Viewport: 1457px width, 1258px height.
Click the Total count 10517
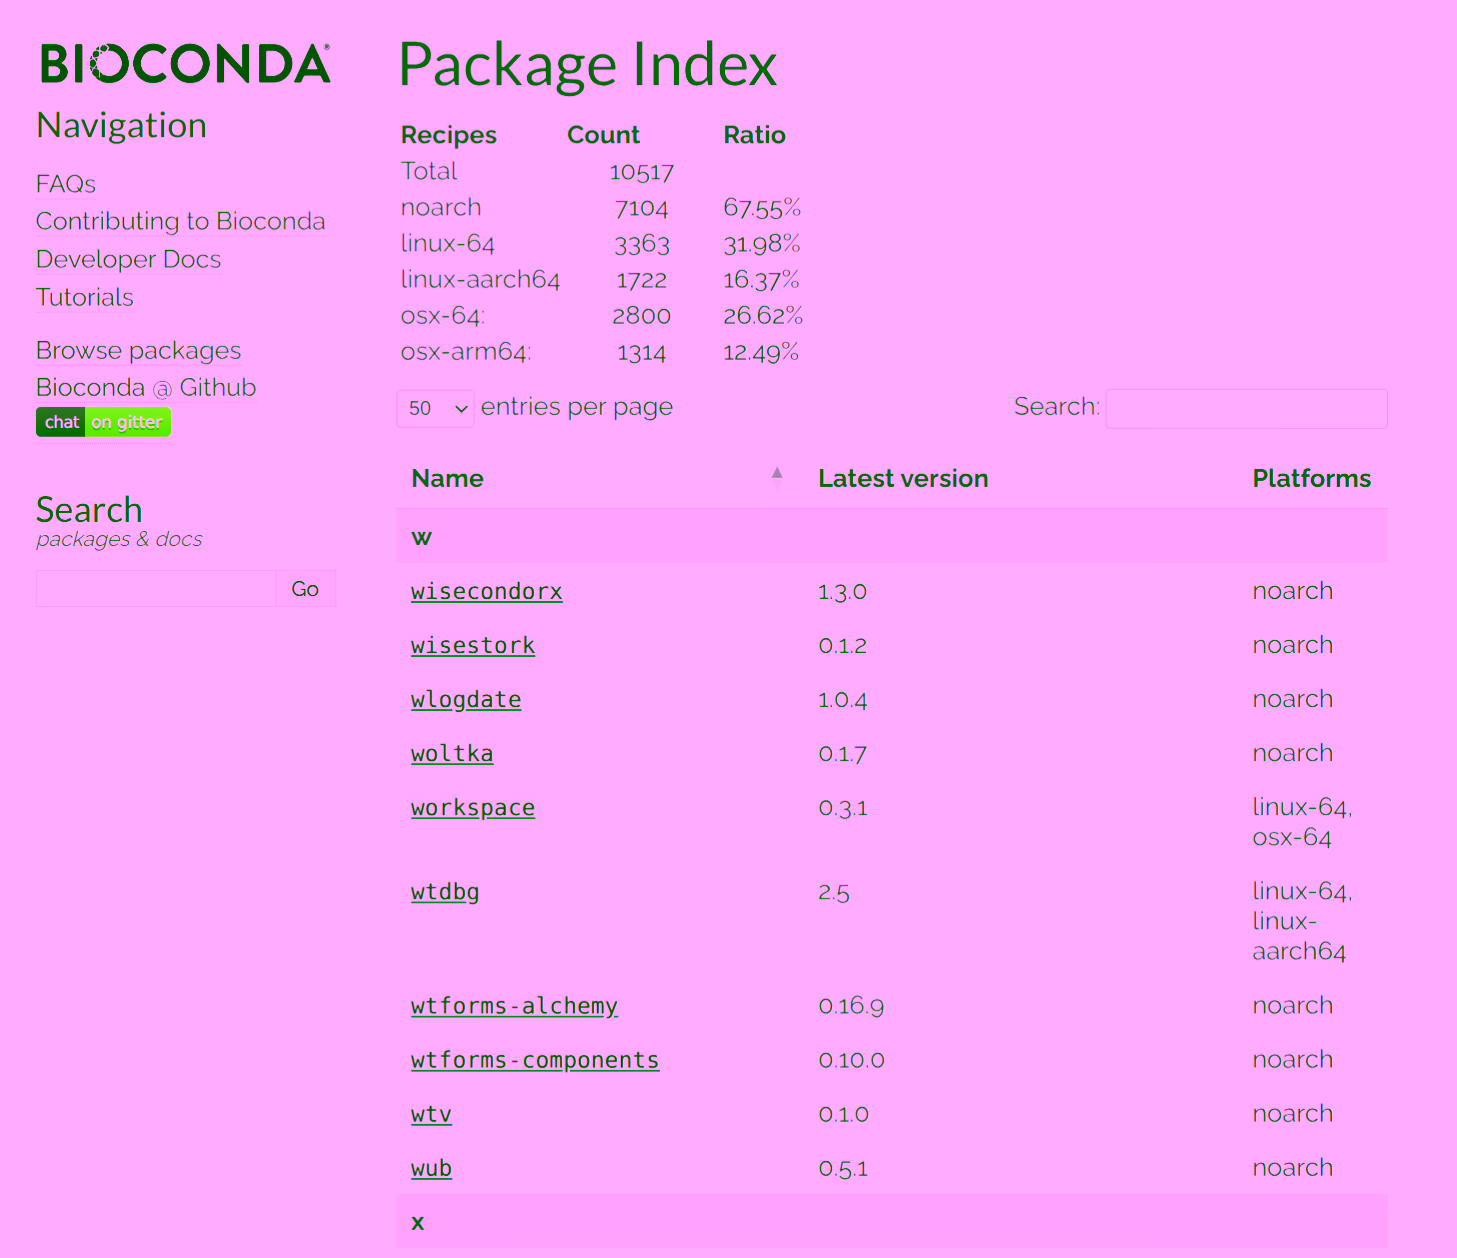[641, 172]
